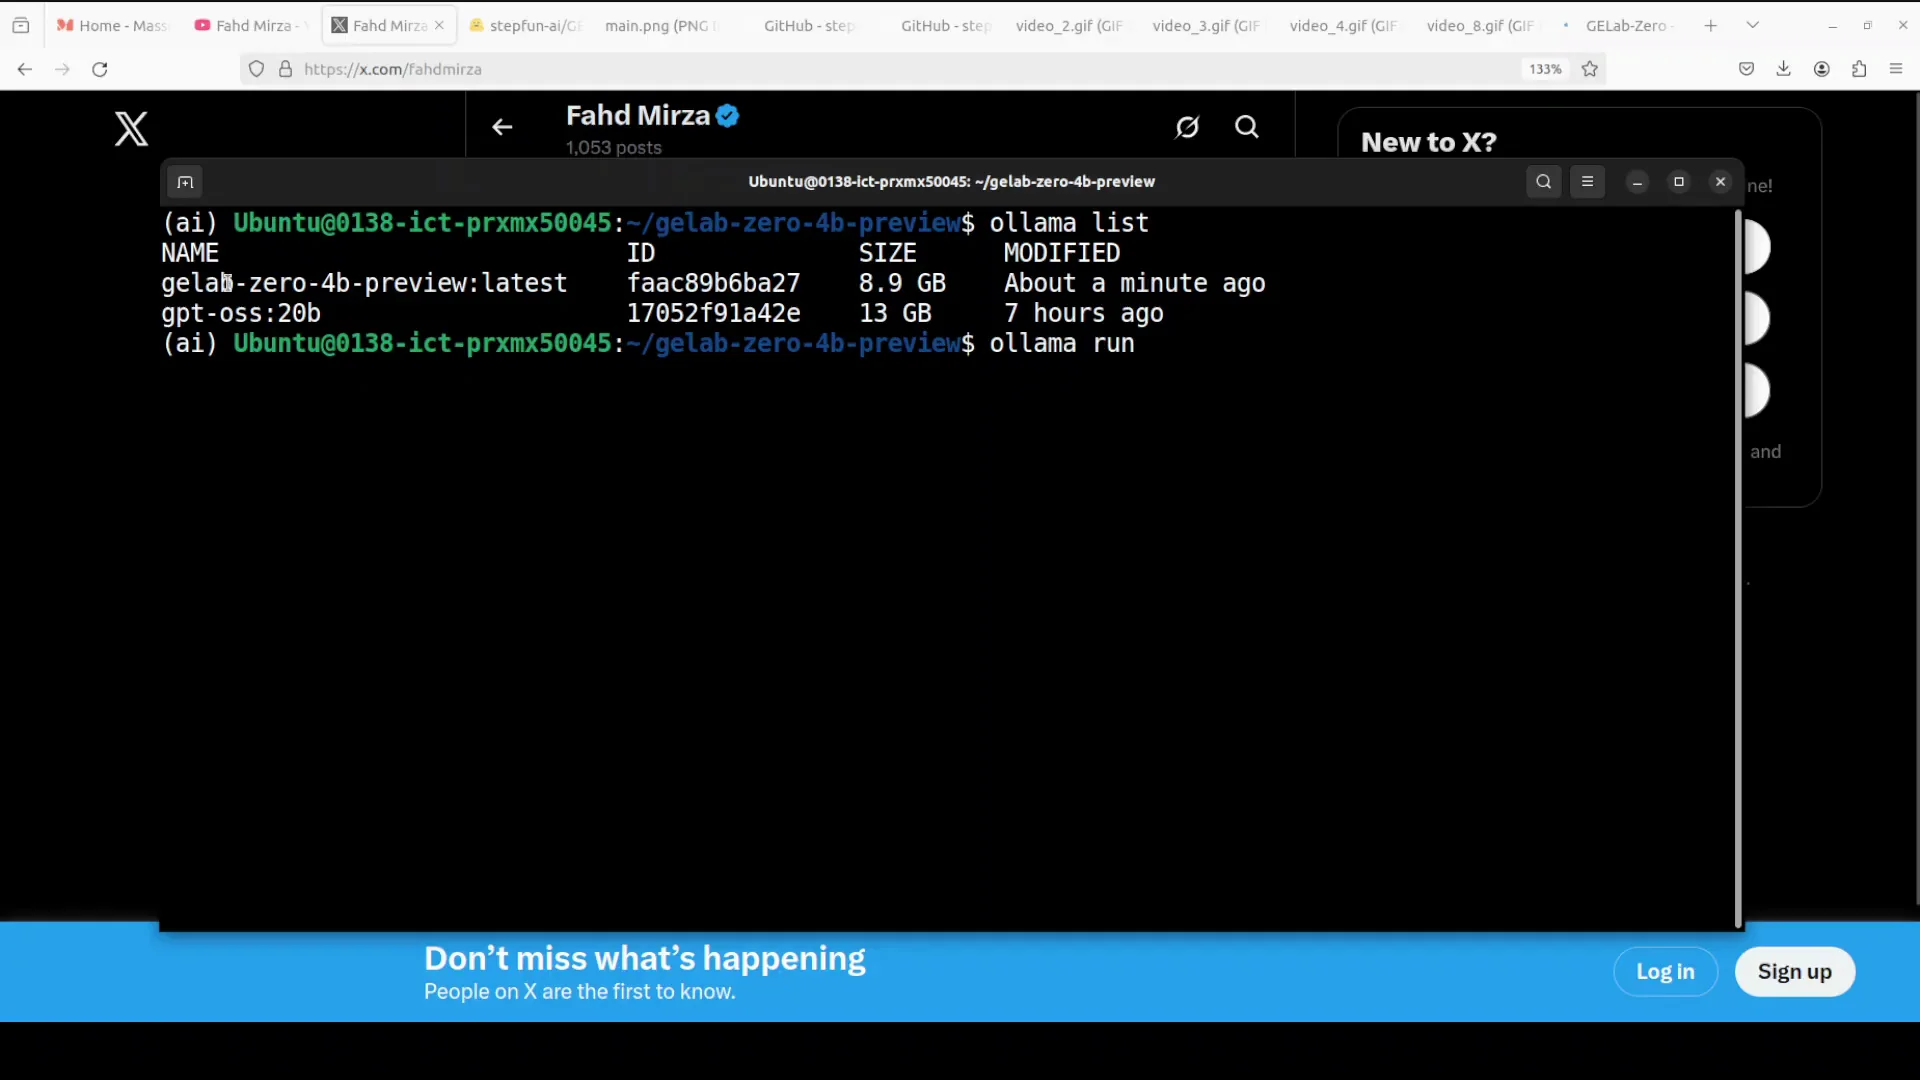Open the terminal search button

pos(1543,182)
